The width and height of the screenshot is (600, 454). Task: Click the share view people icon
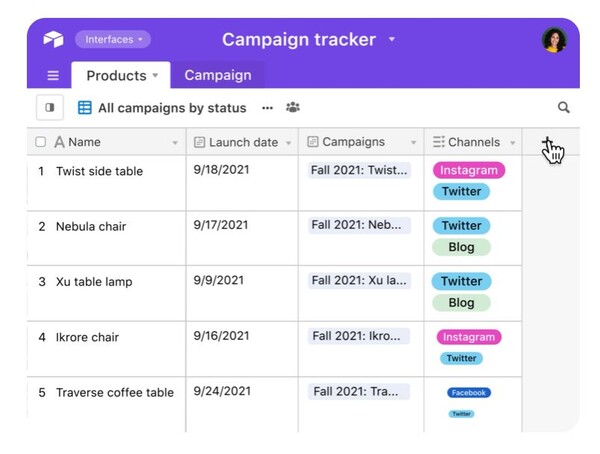point(293,108)
